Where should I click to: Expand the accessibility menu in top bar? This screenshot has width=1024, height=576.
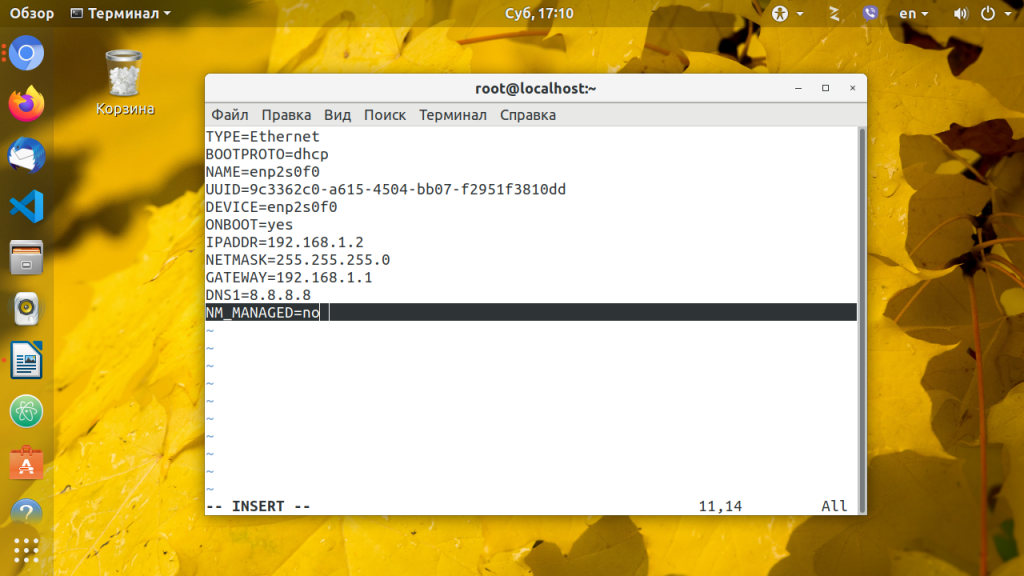point(788,13)
